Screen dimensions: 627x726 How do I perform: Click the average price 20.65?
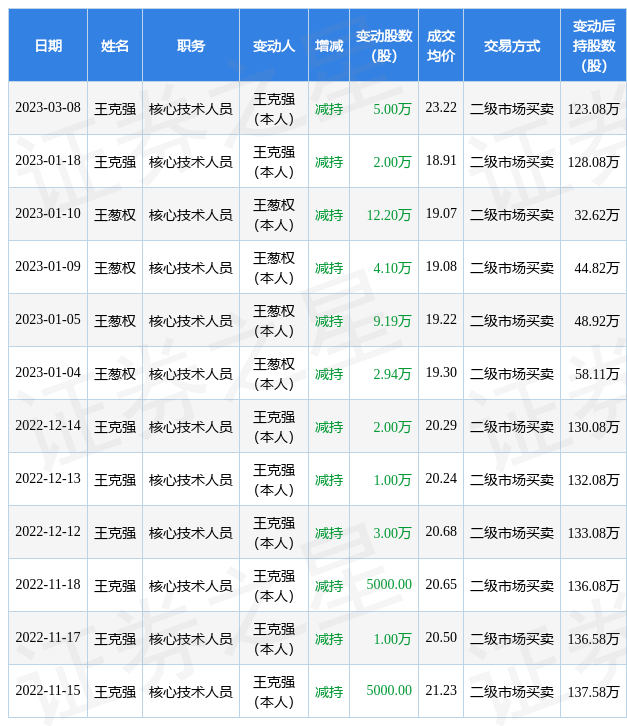pos(441,584)
